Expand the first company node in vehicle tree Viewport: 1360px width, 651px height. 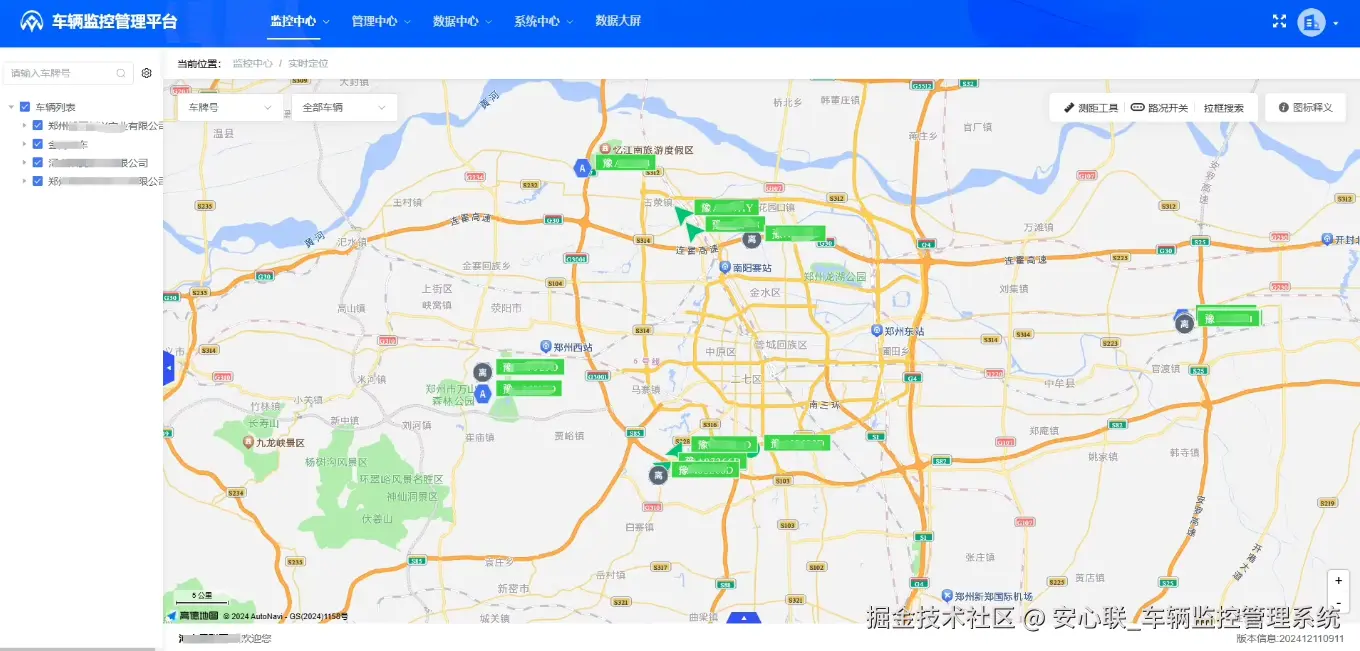(x=22, y=124)
